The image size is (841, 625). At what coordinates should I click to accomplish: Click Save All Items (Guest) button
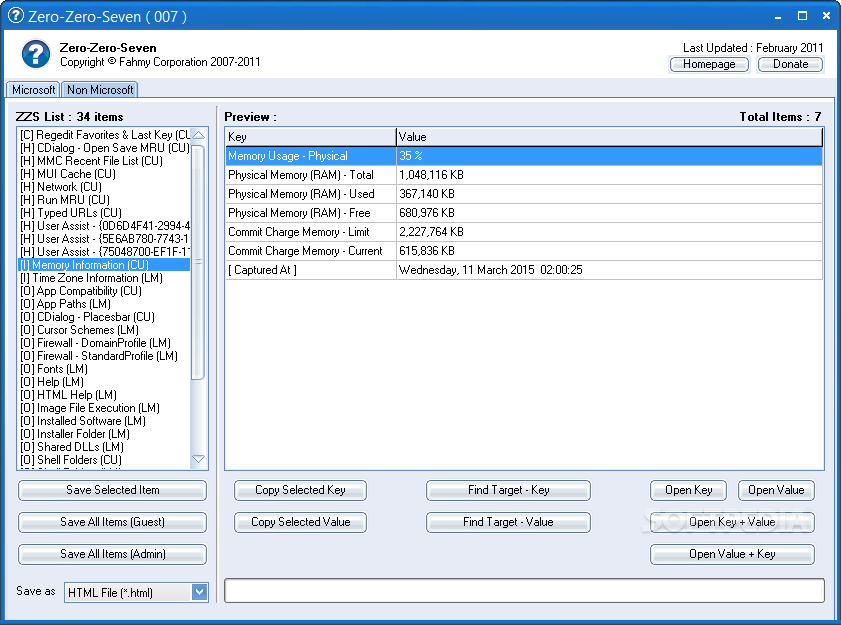[113, 522]
